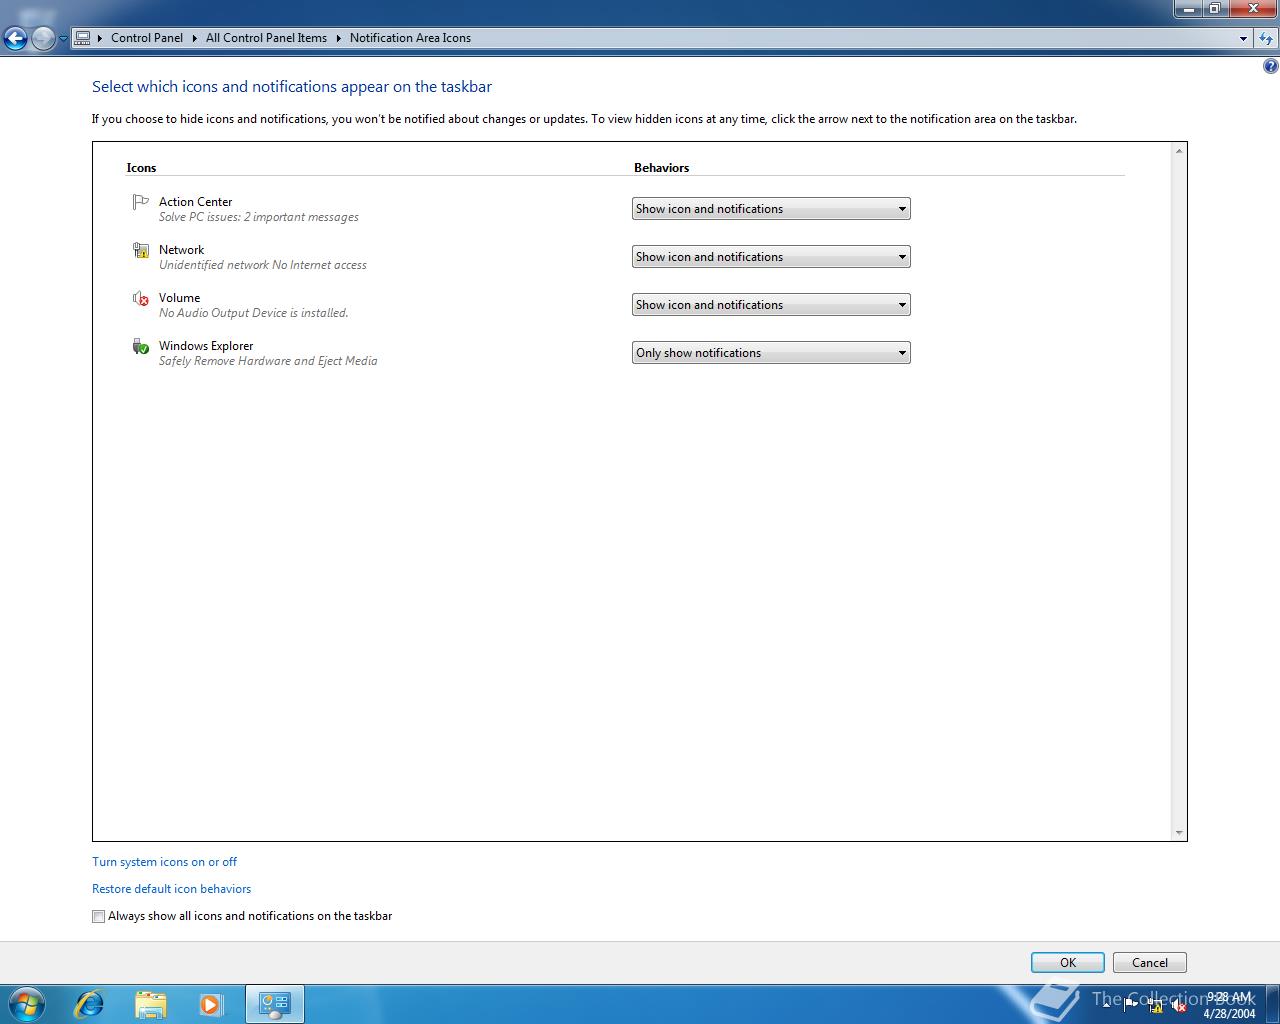
Task: Click 'Safely Remove Hardware and Eject Media' text
Action: pos(268,361)
